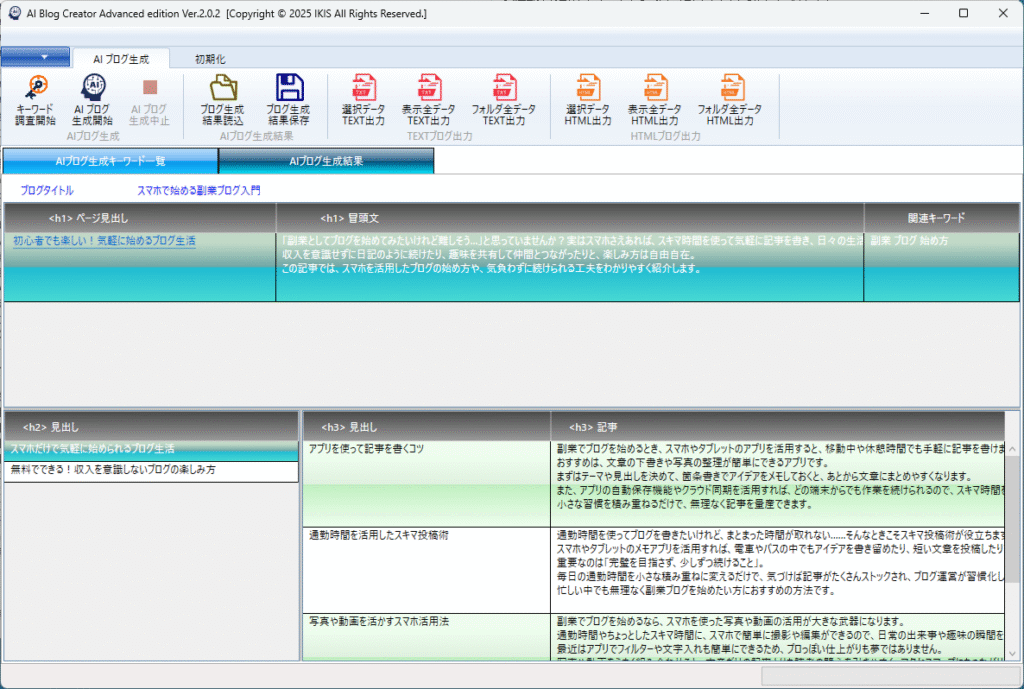This screenshot has height=689, width=1024.
Task: Export フォルダ全データ as HTML output
Action: click(729, 100)
